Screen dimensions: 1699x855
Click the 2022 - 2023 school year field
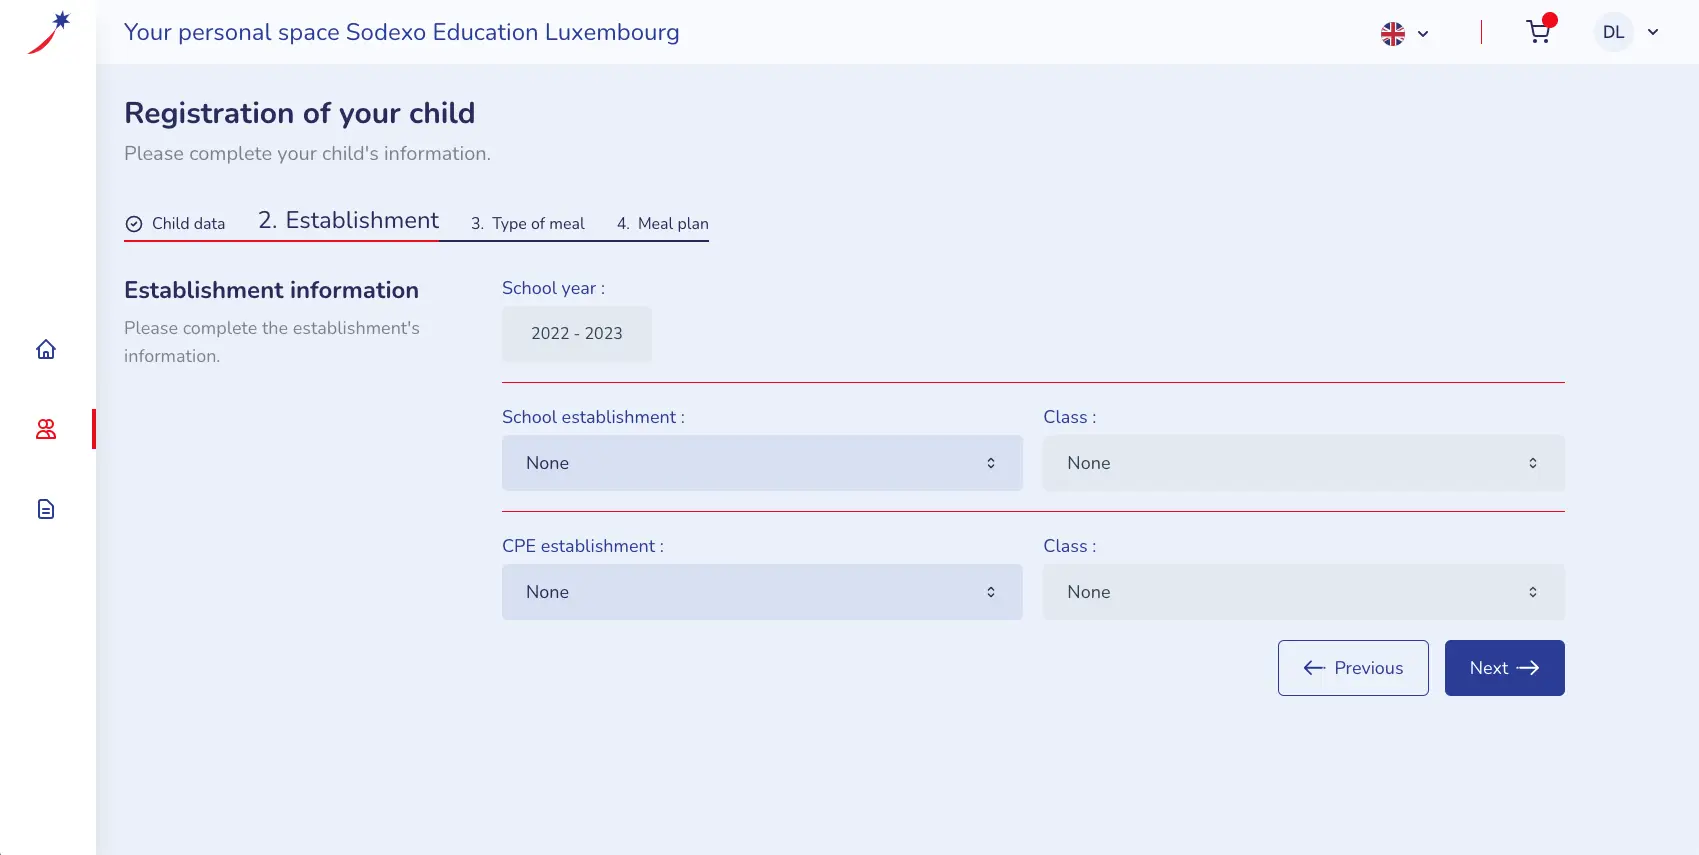coord(576,334)
